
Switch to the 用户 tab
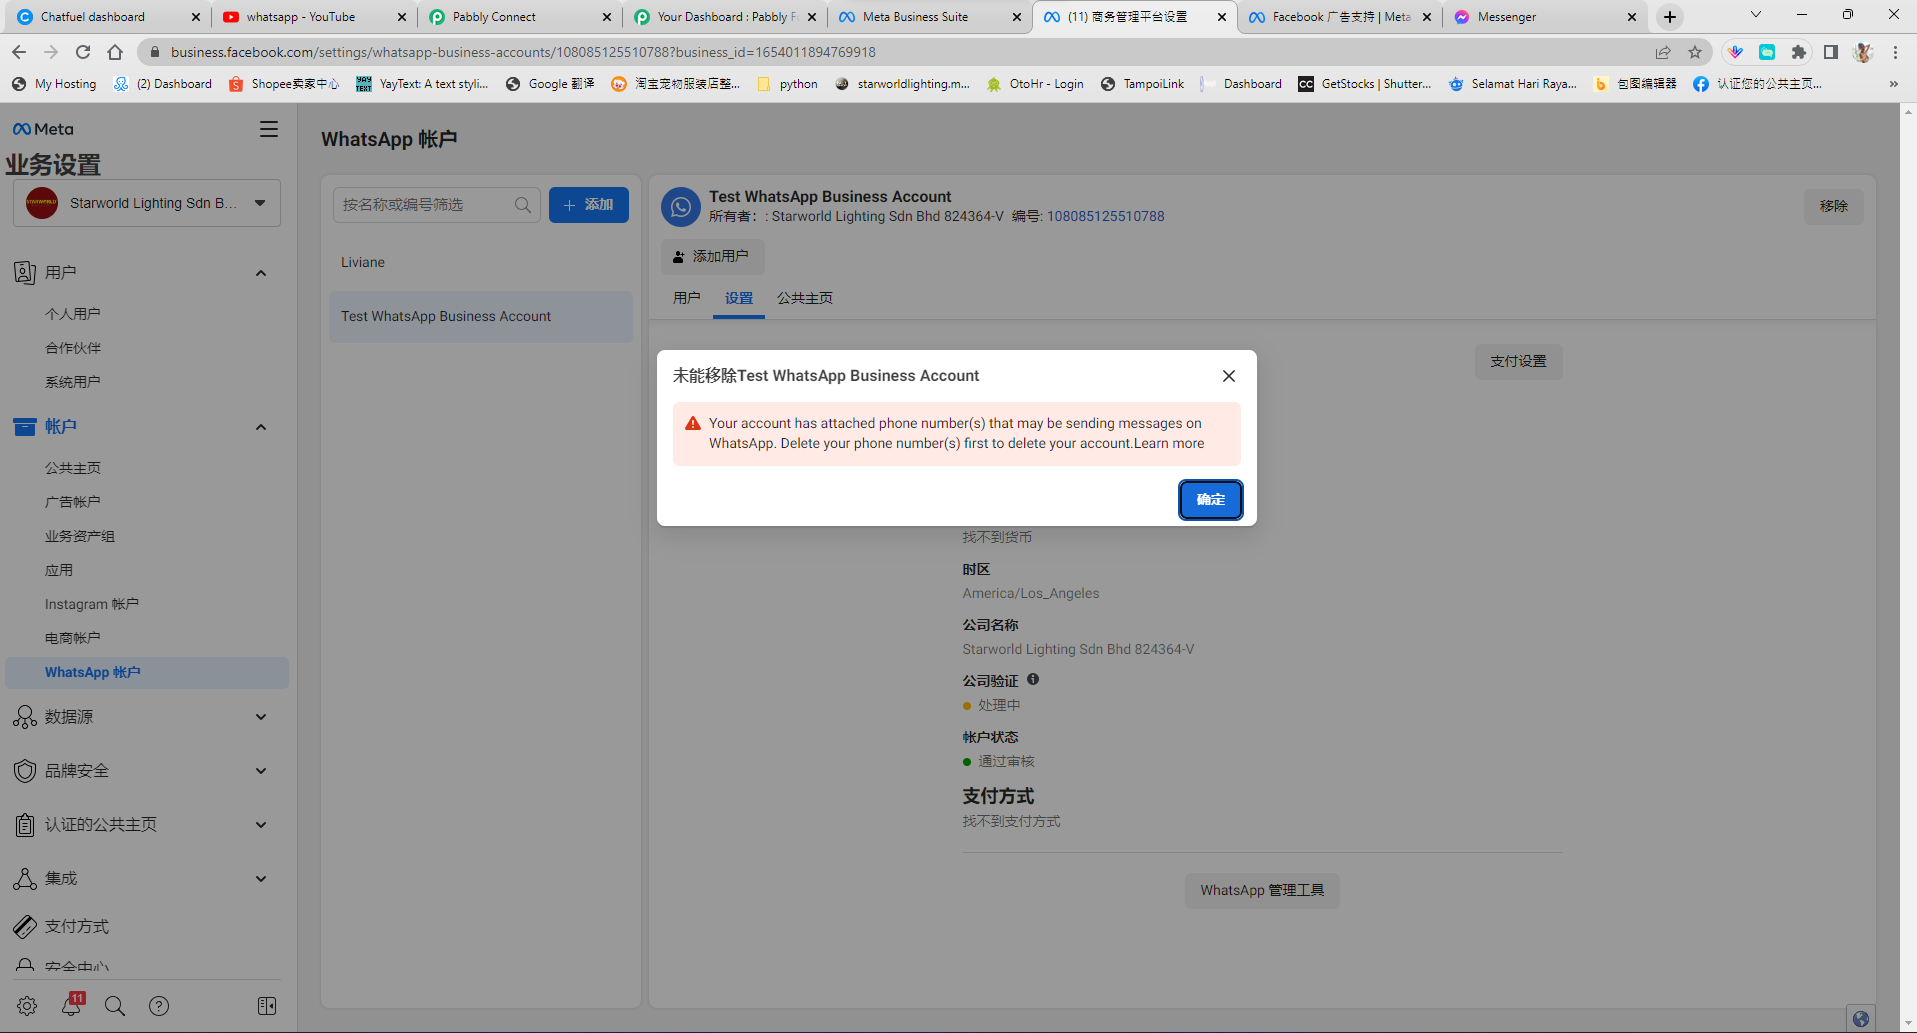687,298
